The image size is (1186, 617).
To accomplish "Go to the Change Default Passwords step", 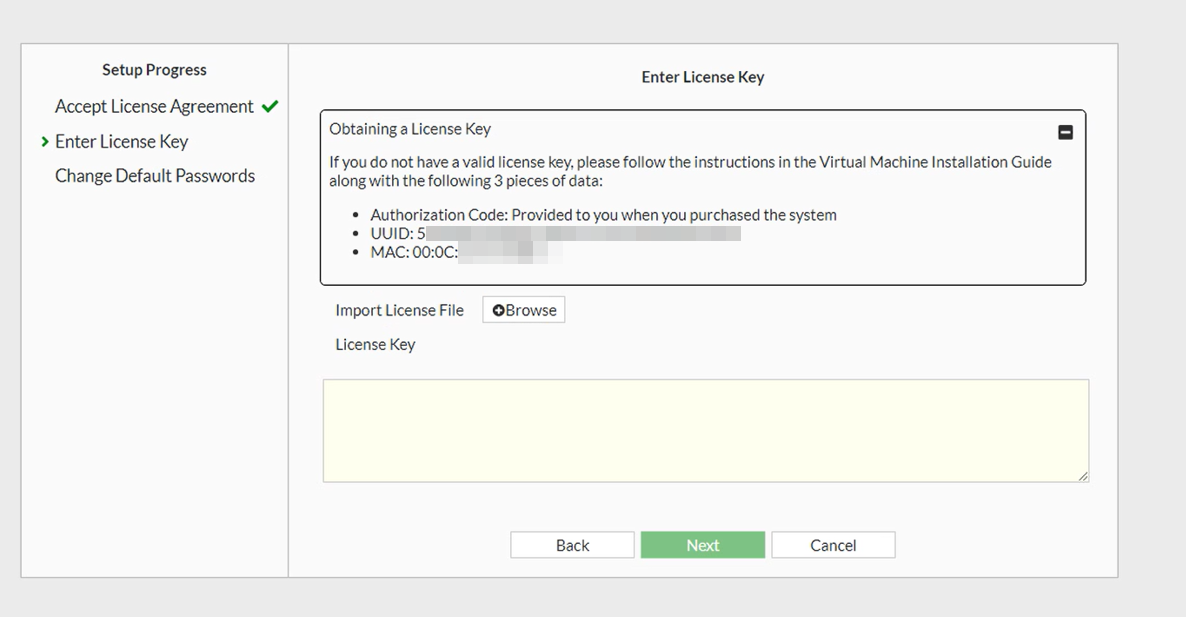I will pyautogui.click(x=155, y=176).
